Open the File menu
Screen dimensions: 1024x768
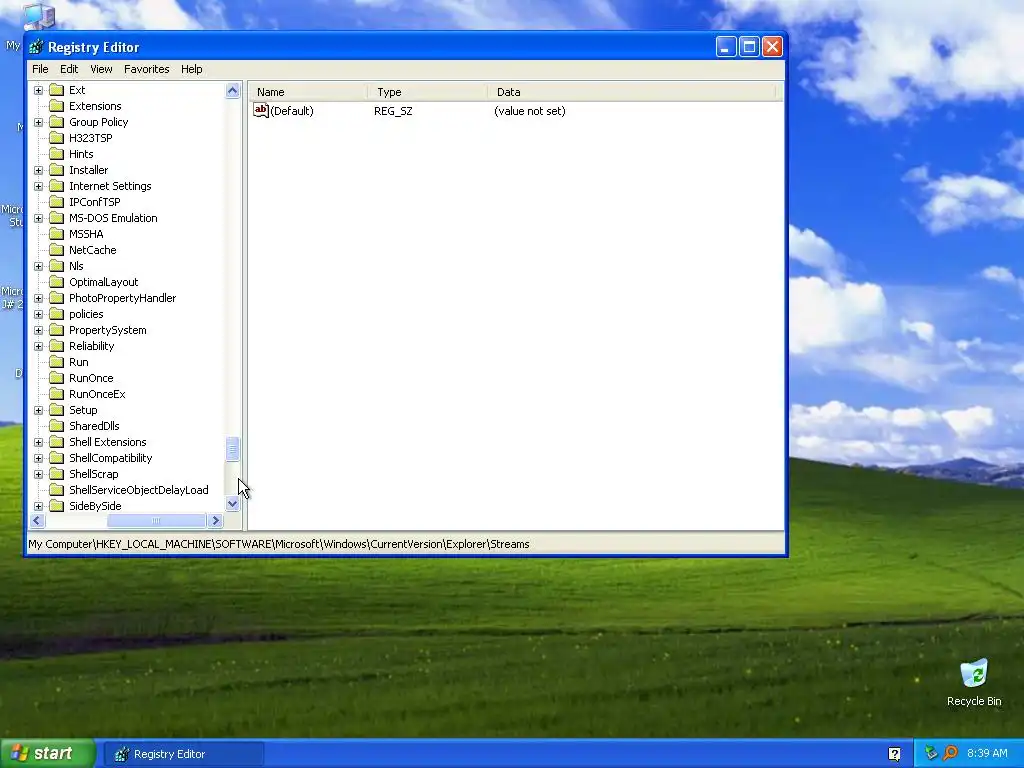point(40,69)
